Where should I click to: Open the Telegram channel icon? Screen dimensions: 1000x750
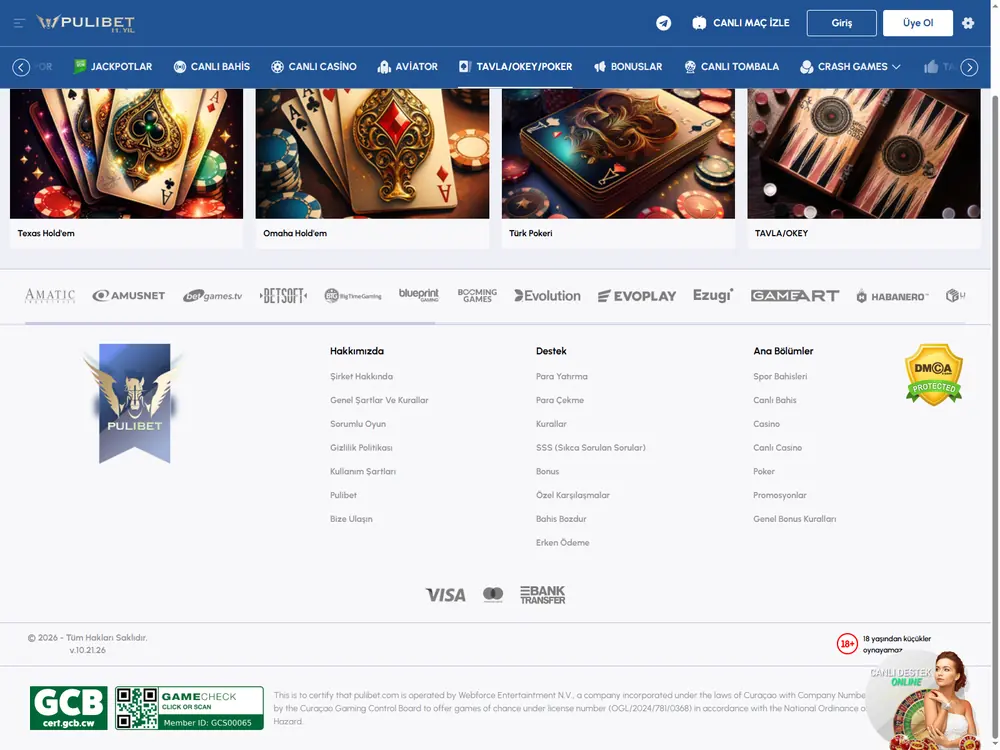(663, 23)
